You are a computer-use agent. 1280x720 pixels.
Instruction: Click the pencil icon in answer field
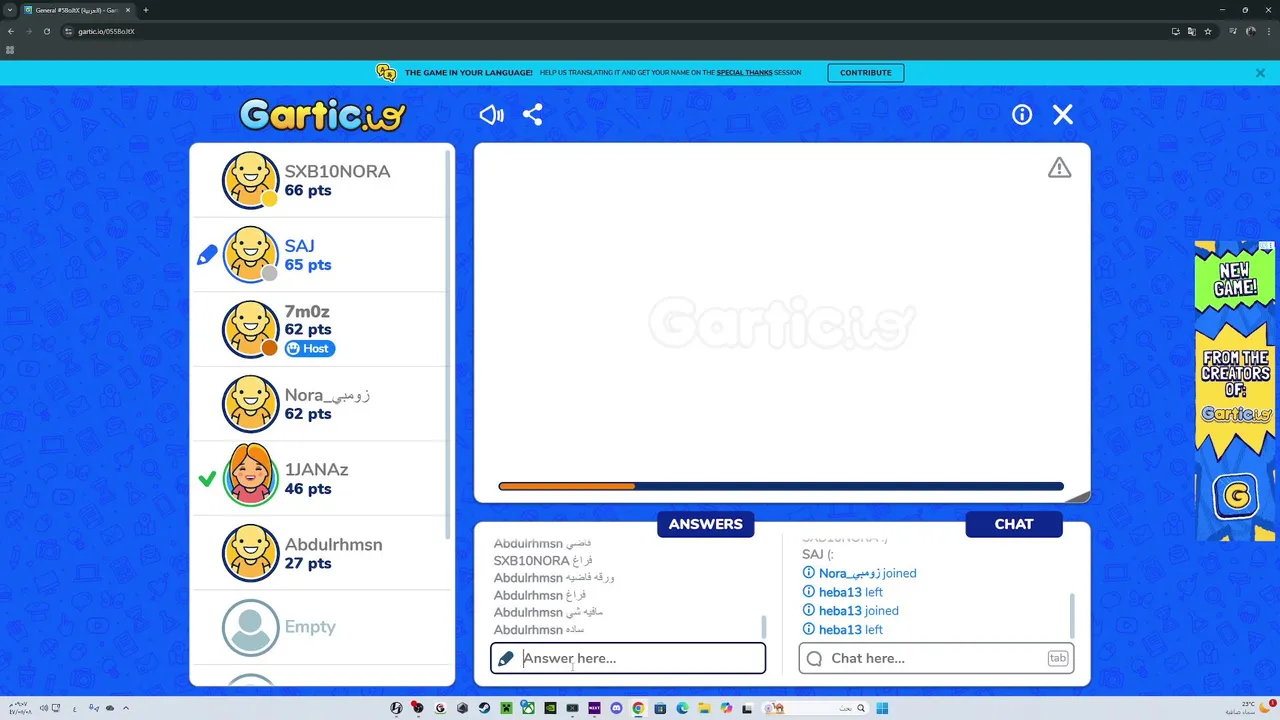506,658
